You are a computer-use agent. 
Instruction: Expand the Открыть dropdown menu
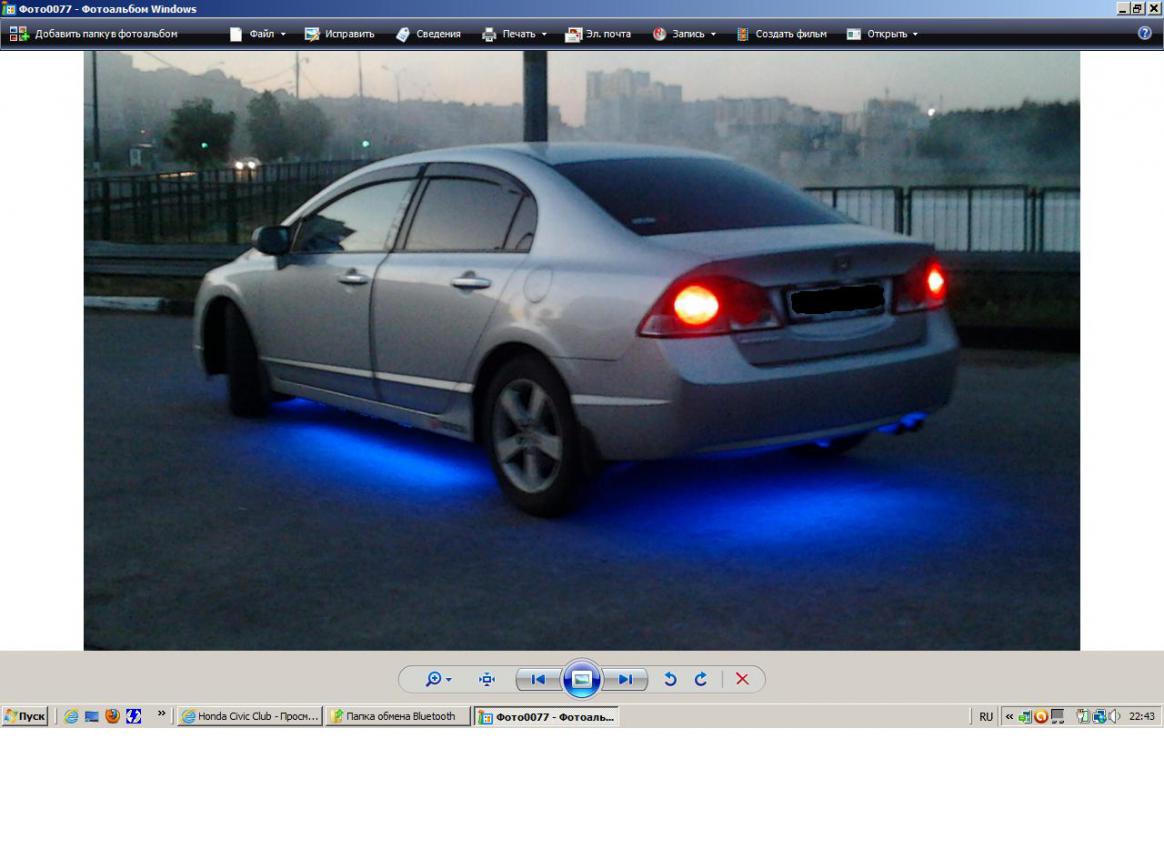(x=882, y=34)
